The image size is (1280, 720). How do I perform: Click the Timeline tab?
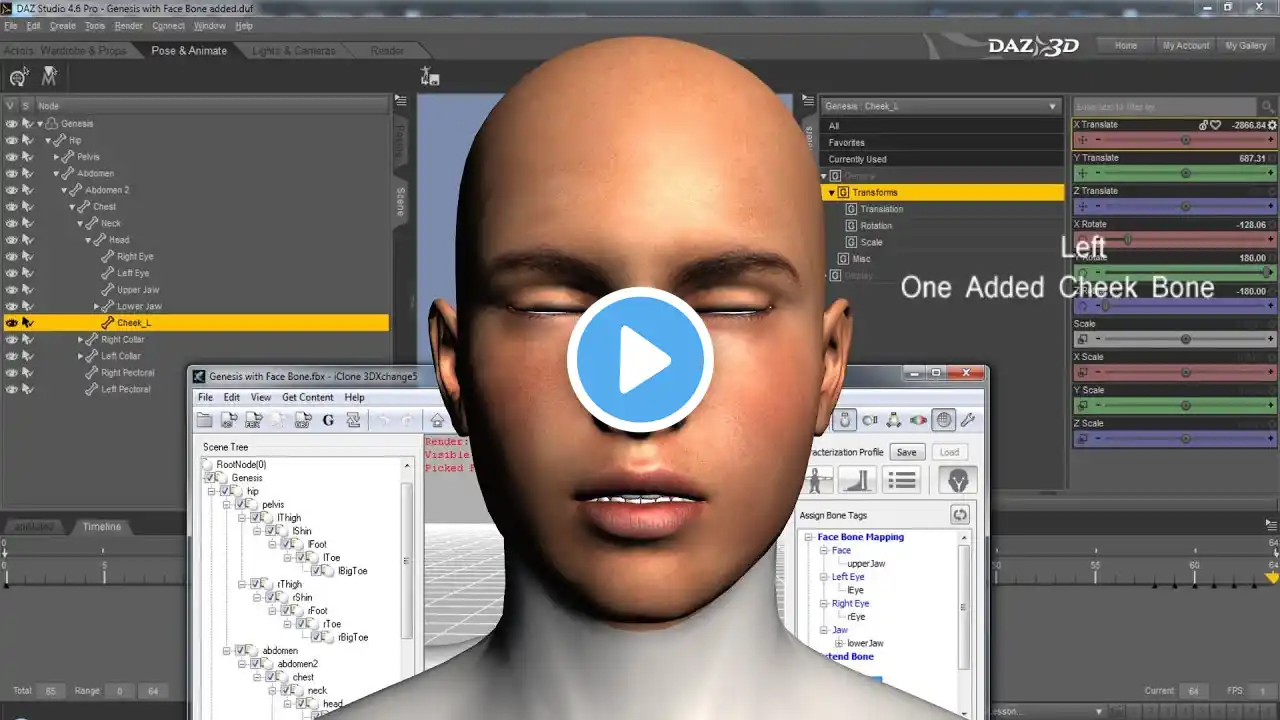(x=101, y=526)
